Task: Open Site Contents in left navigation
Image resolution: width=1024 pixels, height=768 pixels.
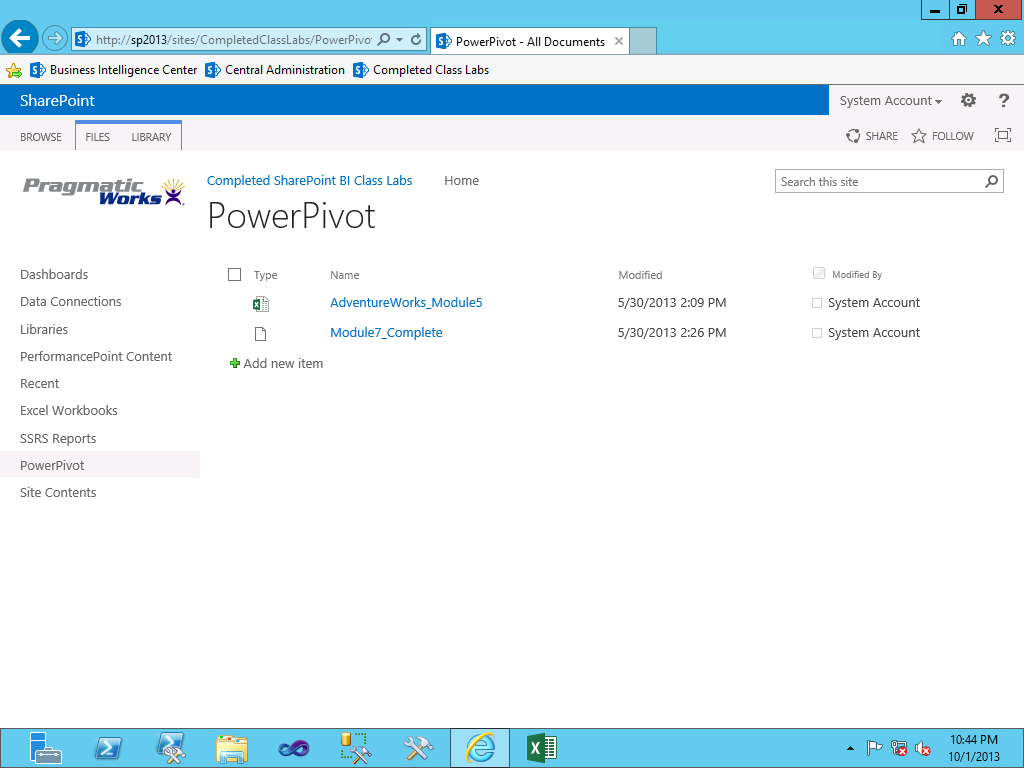Action: pyautogui.click(x=58, y=492)
